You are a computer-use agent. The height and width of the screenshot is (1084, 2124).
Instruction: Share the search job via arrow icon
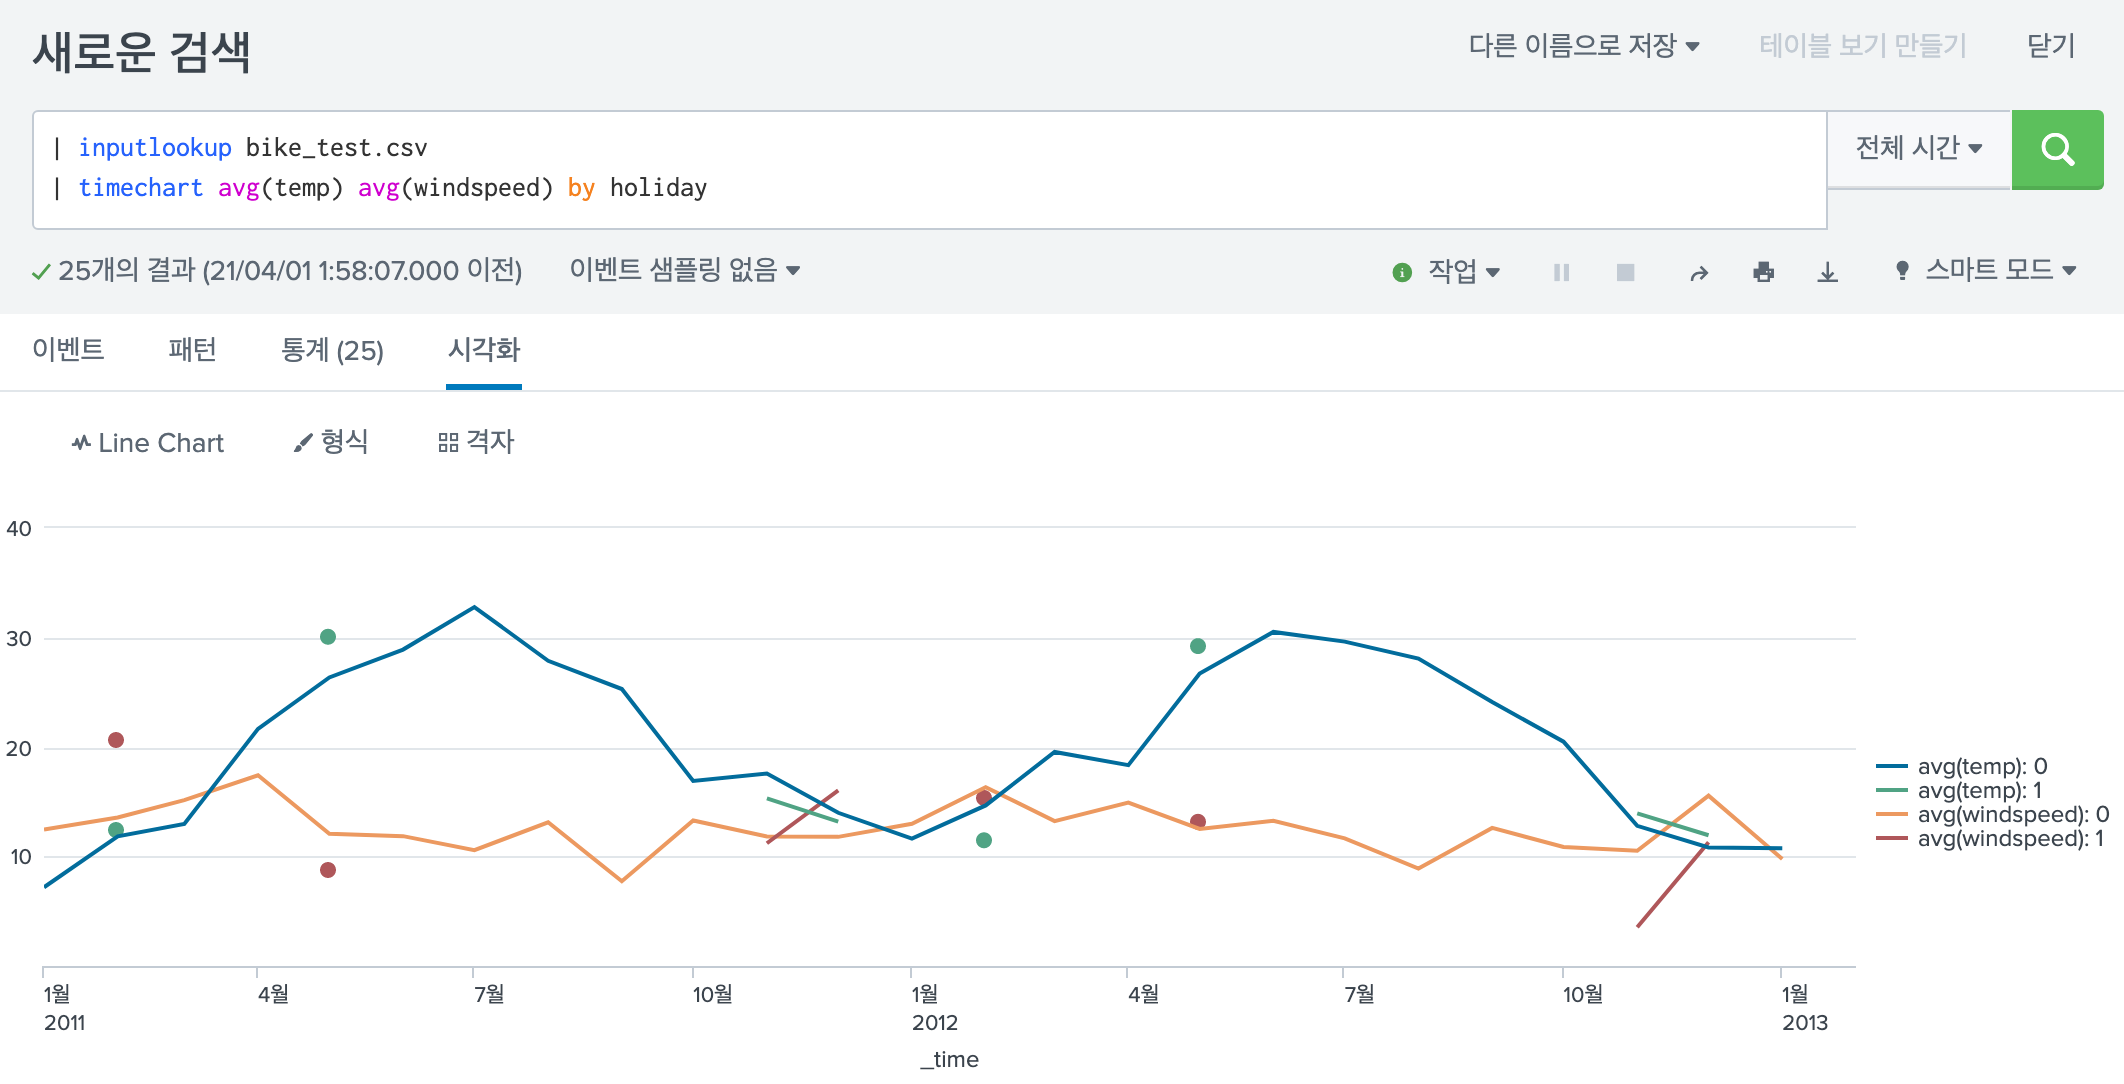(1699, 272)
